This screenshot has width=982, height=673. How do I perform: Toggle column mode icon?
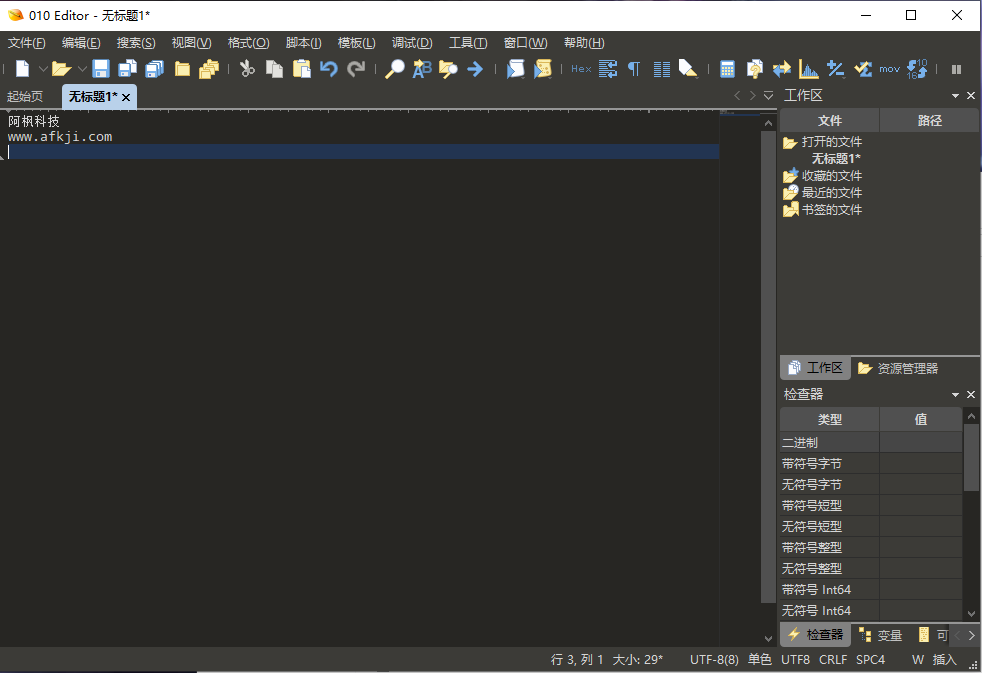coord(662,69)
